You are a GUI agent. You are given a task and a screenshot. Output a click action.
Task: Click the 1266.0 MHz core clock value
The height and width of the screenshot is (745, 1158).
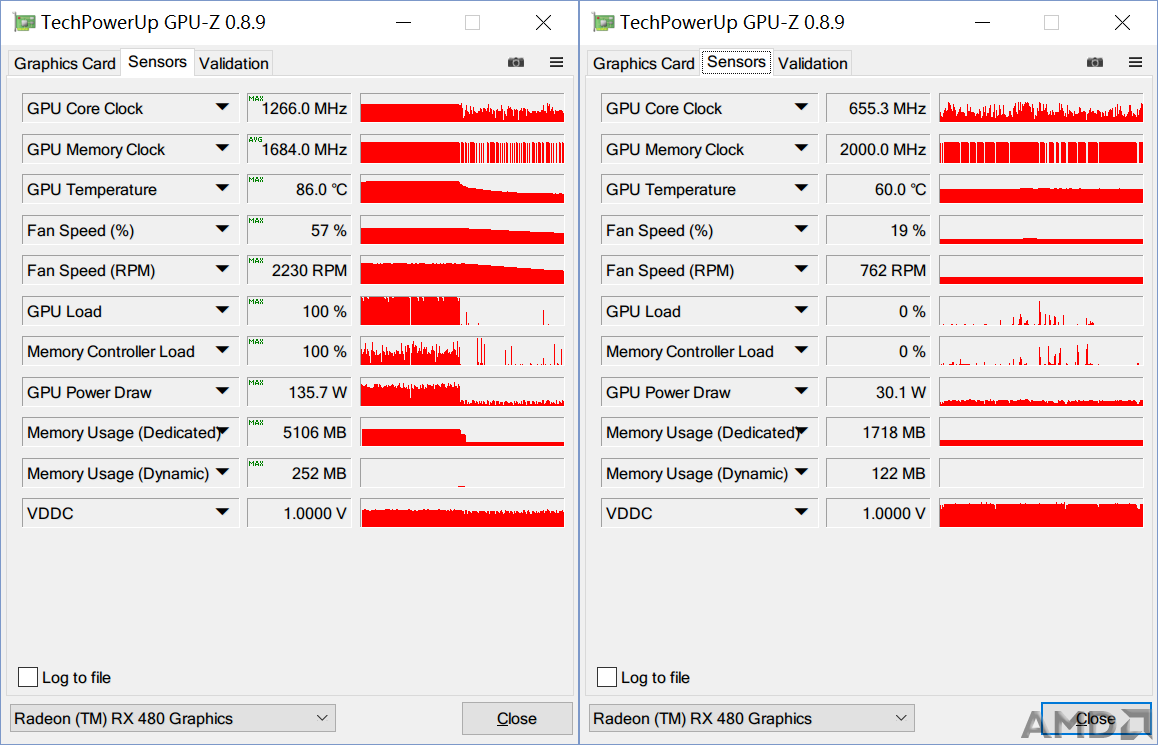[299, 109]
